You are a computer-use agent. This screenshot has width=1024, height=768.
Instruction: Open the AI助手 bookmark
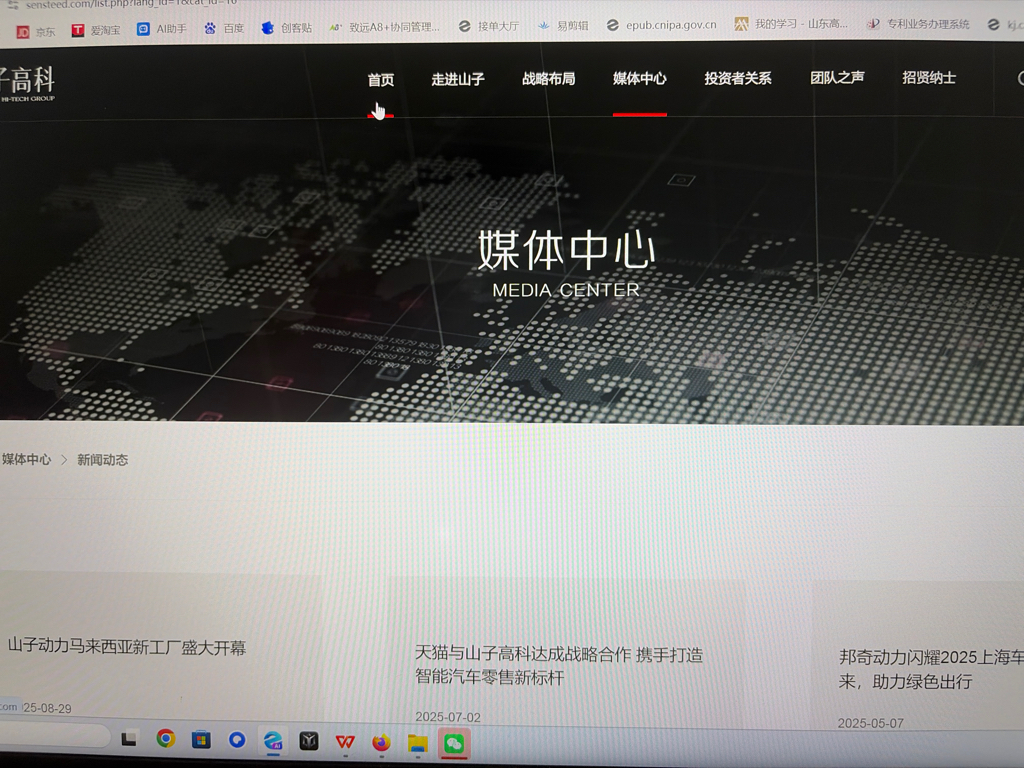pyautogui.click(x=162, y=29)
